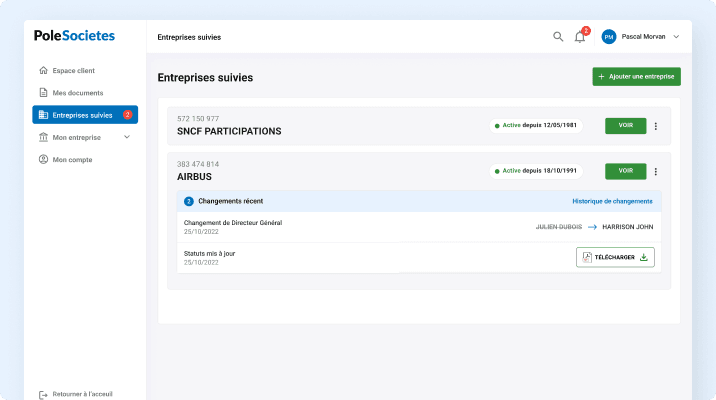Click the PoleSocietes logo
The width and height of the screenshot is (716, 400).
click(x=74, y=36)
